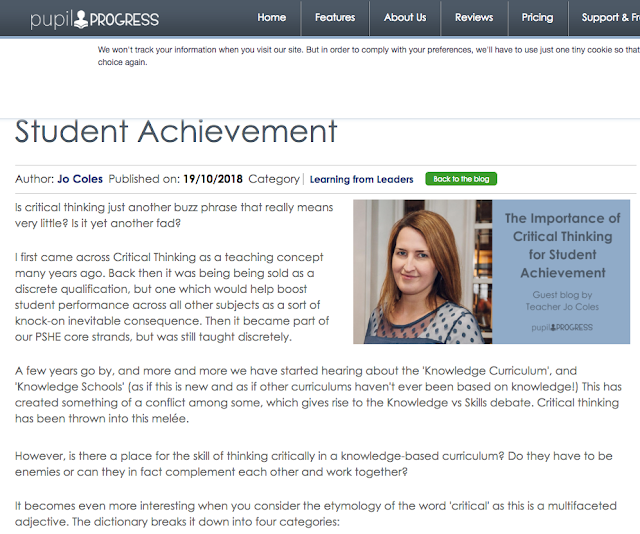Open the Pricing page
This screenshot has width=640, height=534.
pos(537,18)
